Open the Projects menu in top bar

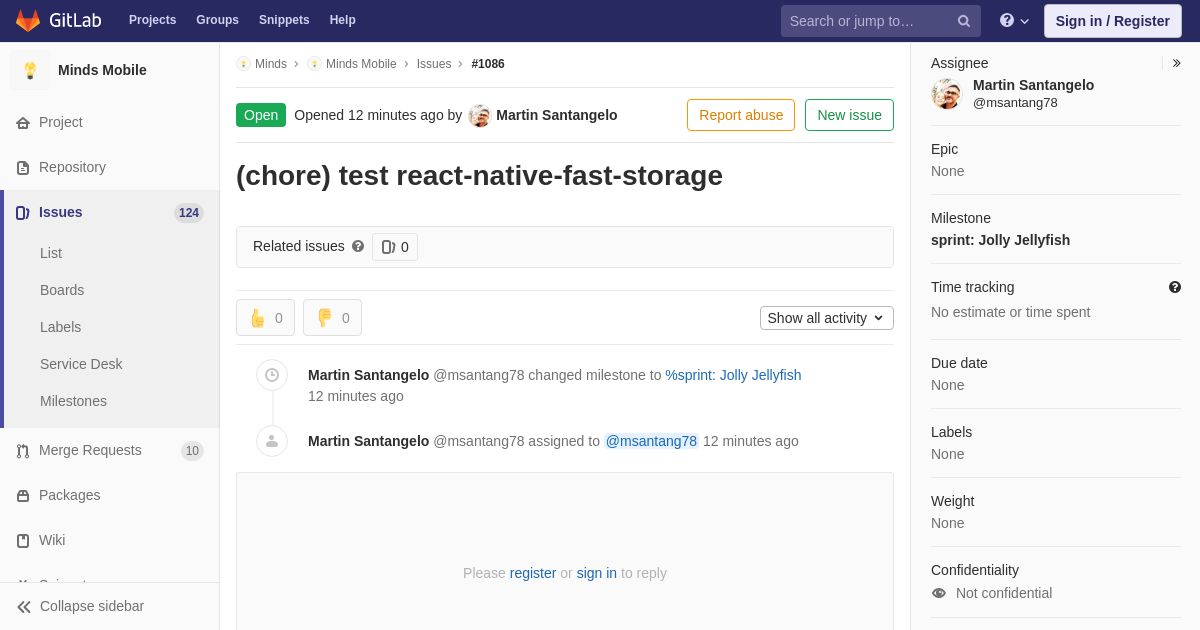pos(152,20)
